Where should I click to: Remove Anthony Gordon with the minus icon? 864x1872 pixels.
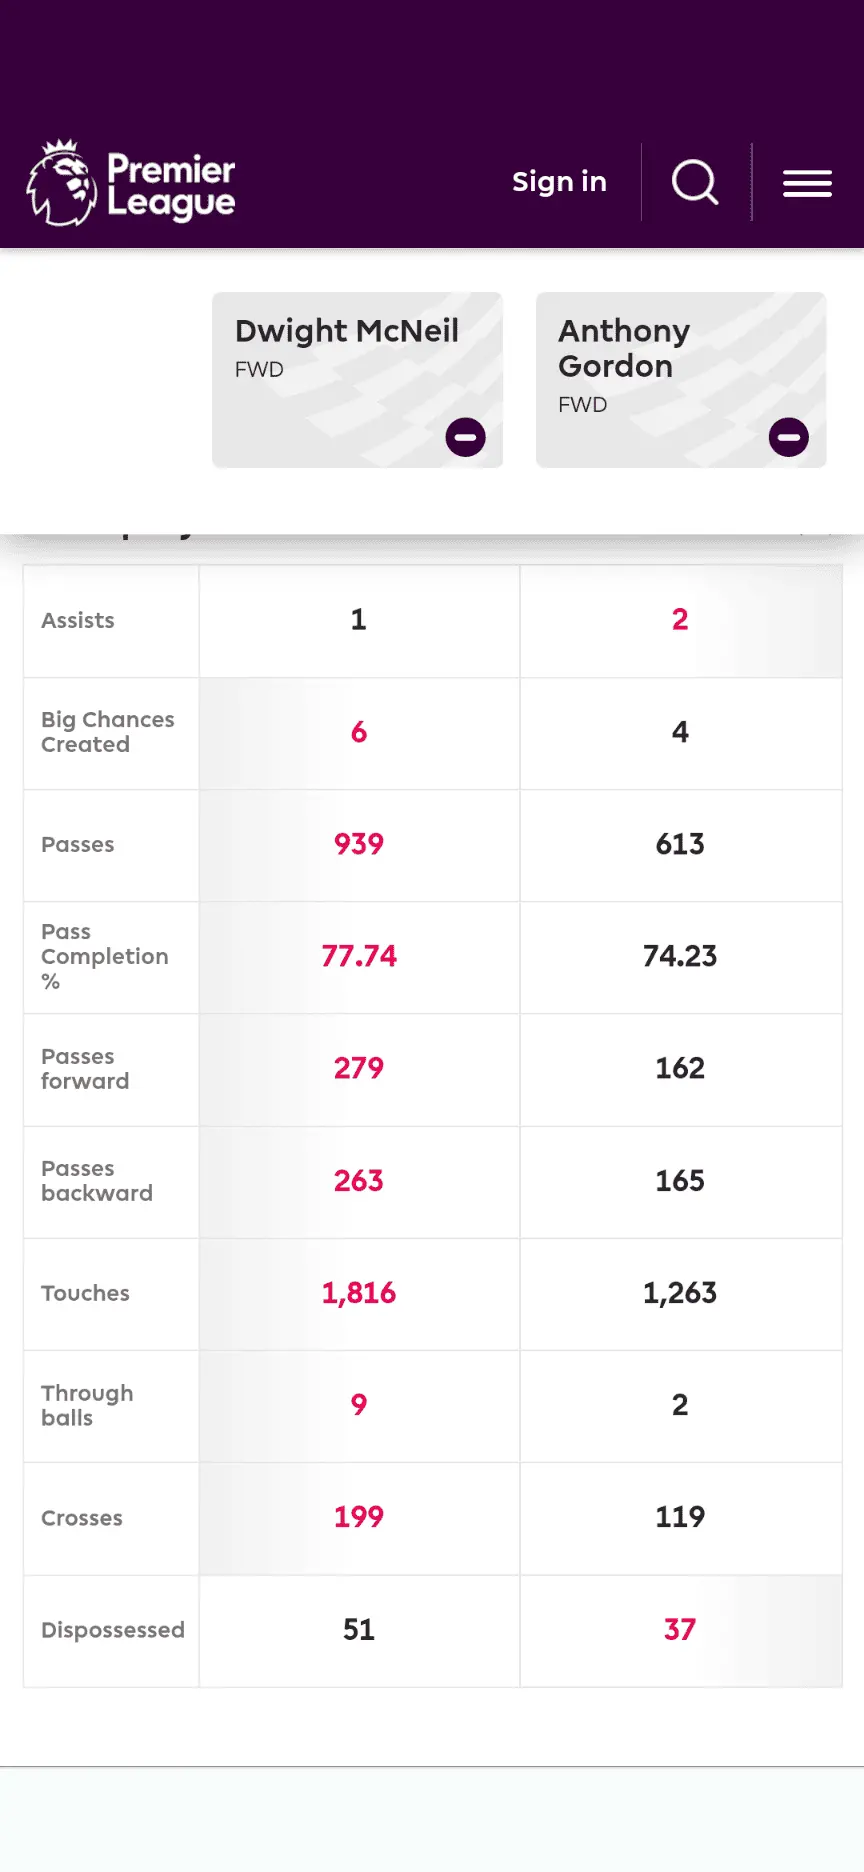788,437
